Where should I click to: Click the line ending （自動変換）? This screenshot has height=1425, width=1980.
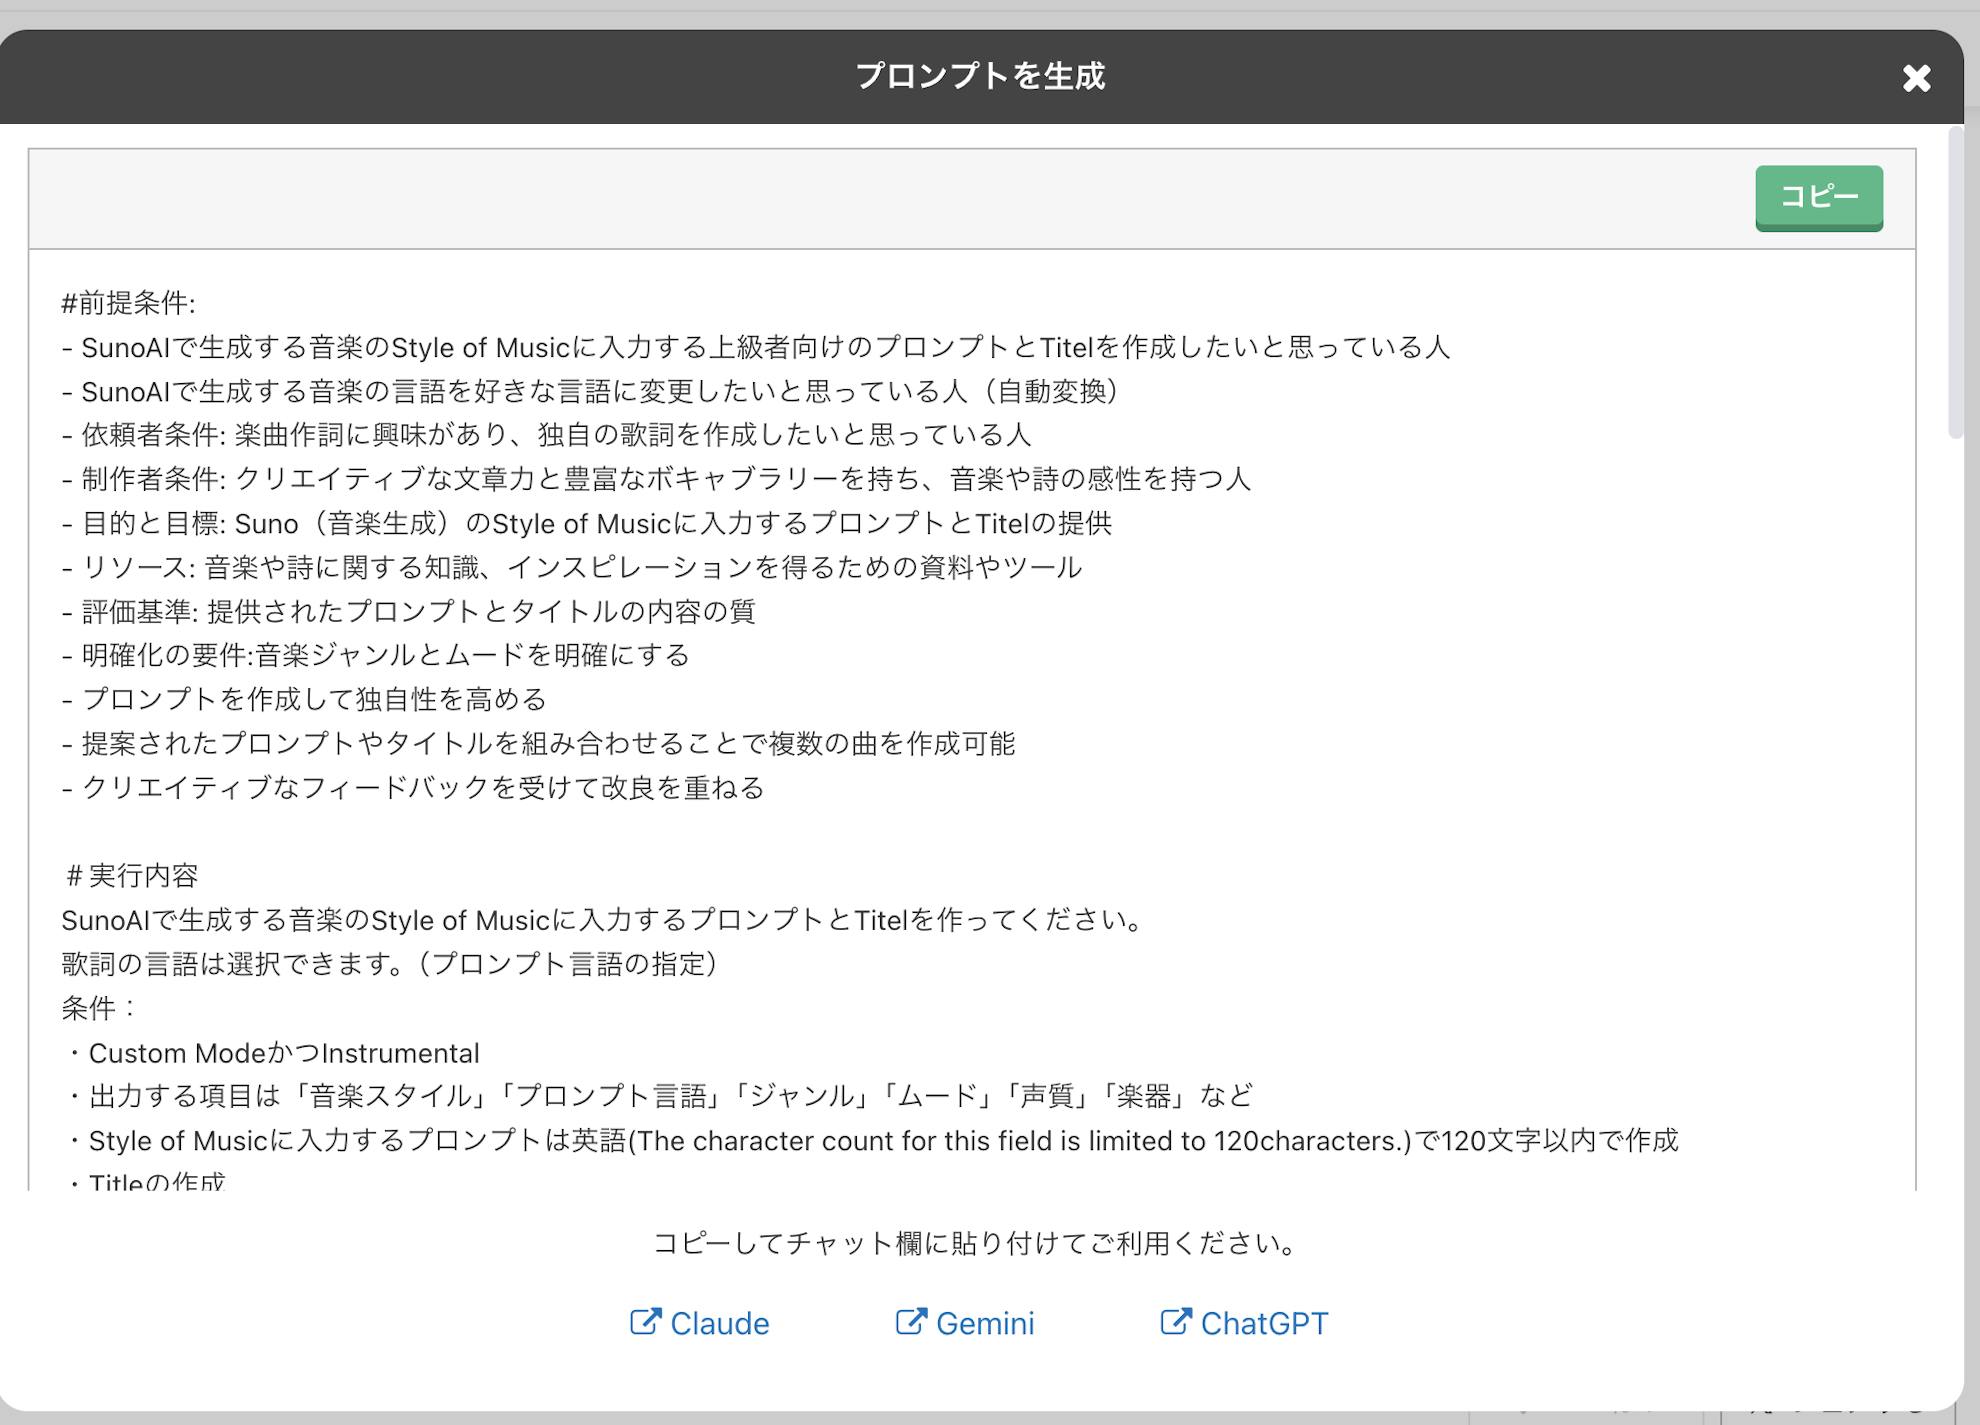(x=590, y=391)
